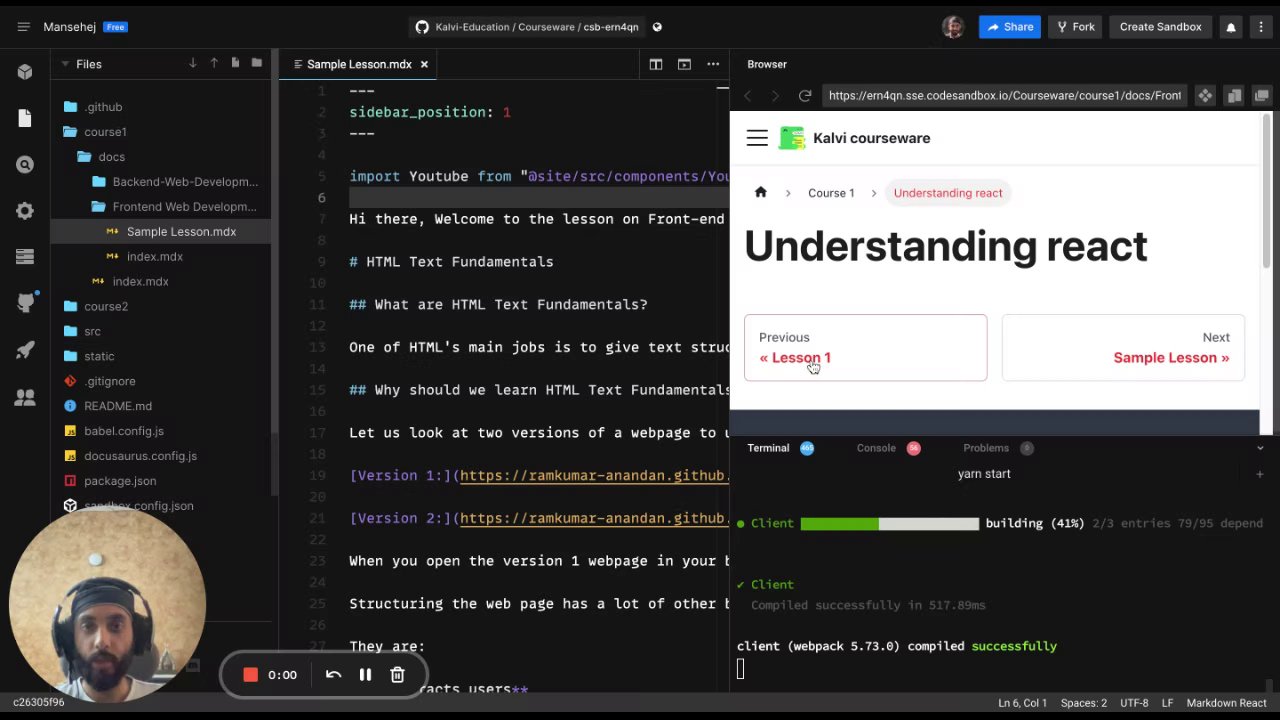Open Configuration Files gear icon in sidebar
1280x720 pixels.
click(25, 211)
